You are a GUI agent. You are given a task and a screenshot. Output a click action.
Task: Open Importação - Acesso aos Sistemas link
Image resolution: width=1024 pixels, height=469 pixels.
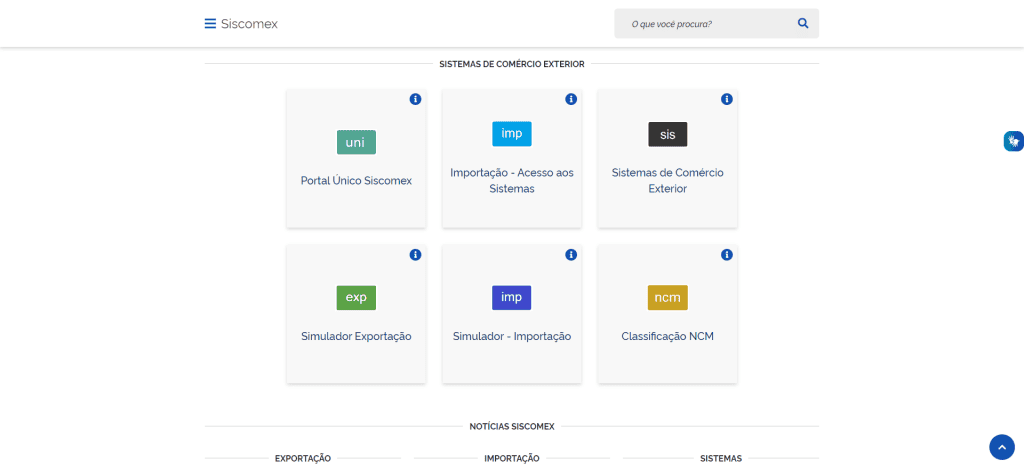click(x=512, y=181)
